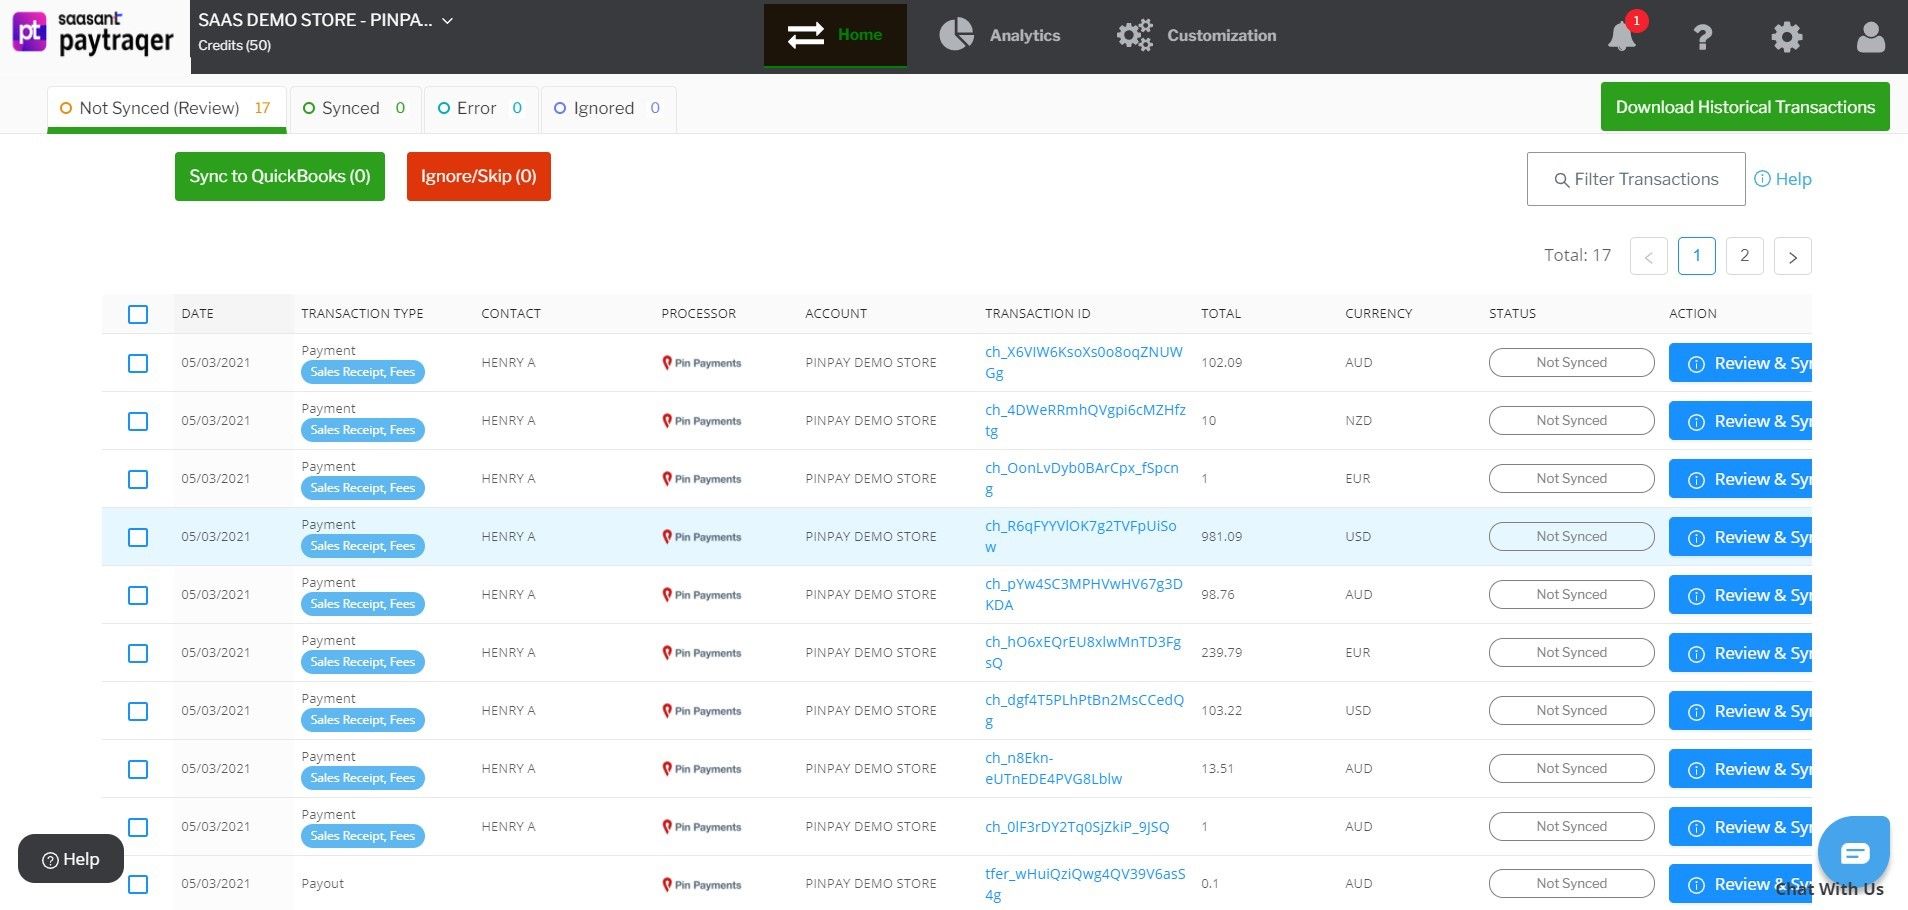Click Pin Payments logo in 13.51 row

[702, 769]
